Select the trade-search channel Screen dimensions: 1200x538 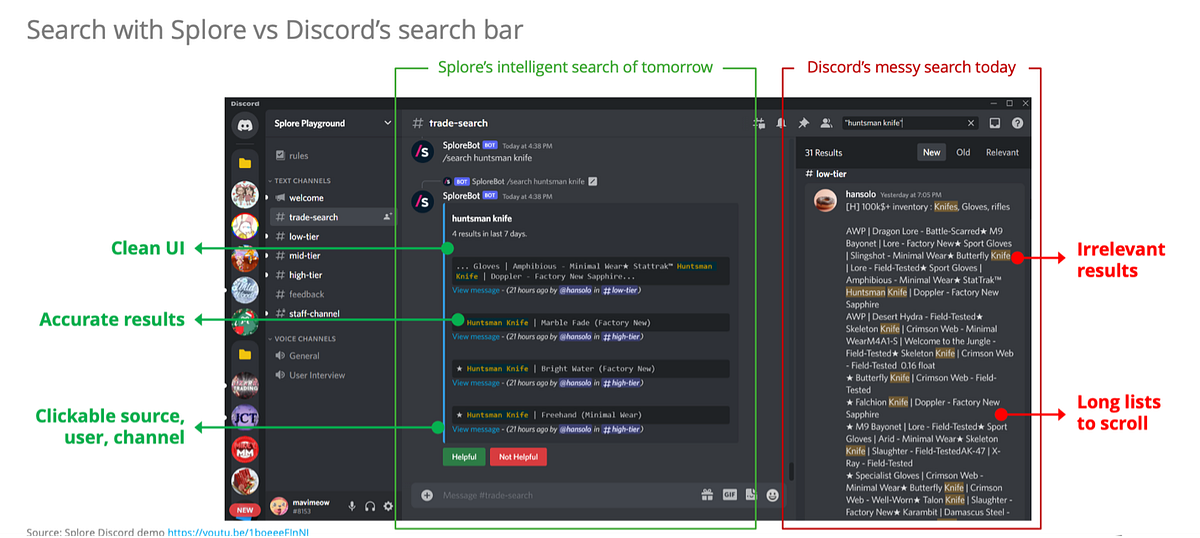coord(331,217)
